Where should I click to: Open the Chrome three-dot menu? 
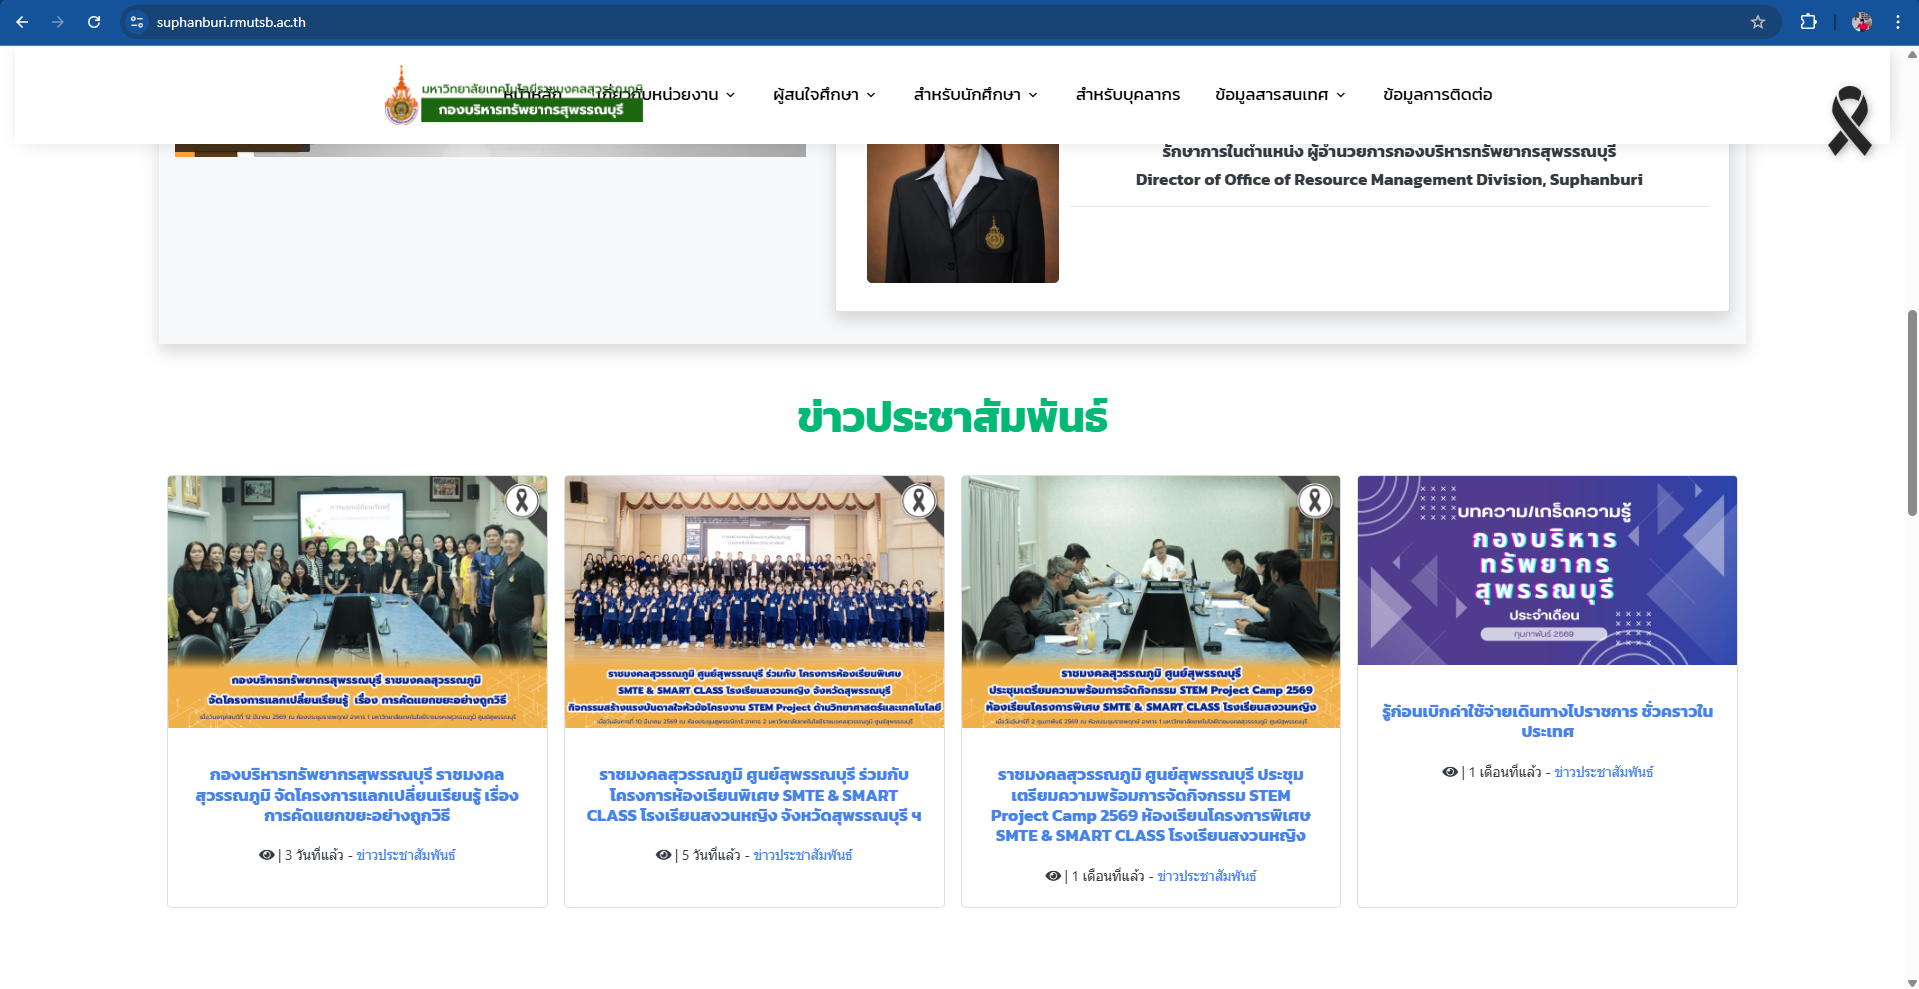pos(1897,22)
